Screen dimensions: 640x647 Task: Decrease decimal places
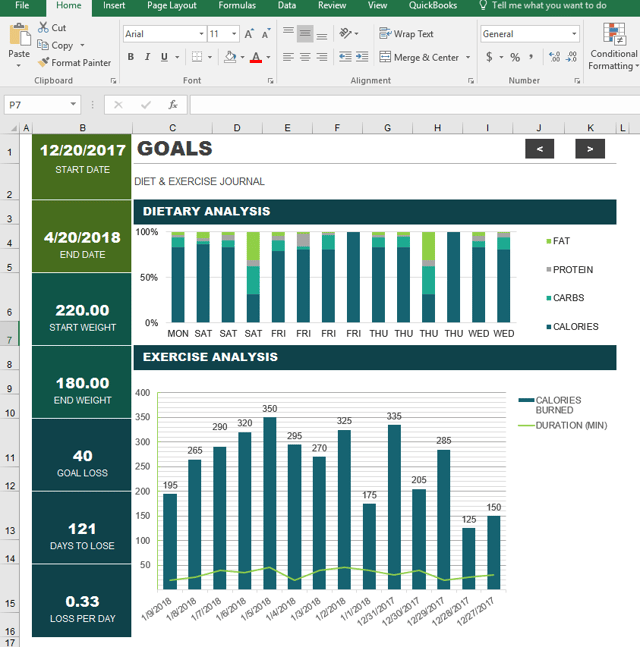coord(572,57)
